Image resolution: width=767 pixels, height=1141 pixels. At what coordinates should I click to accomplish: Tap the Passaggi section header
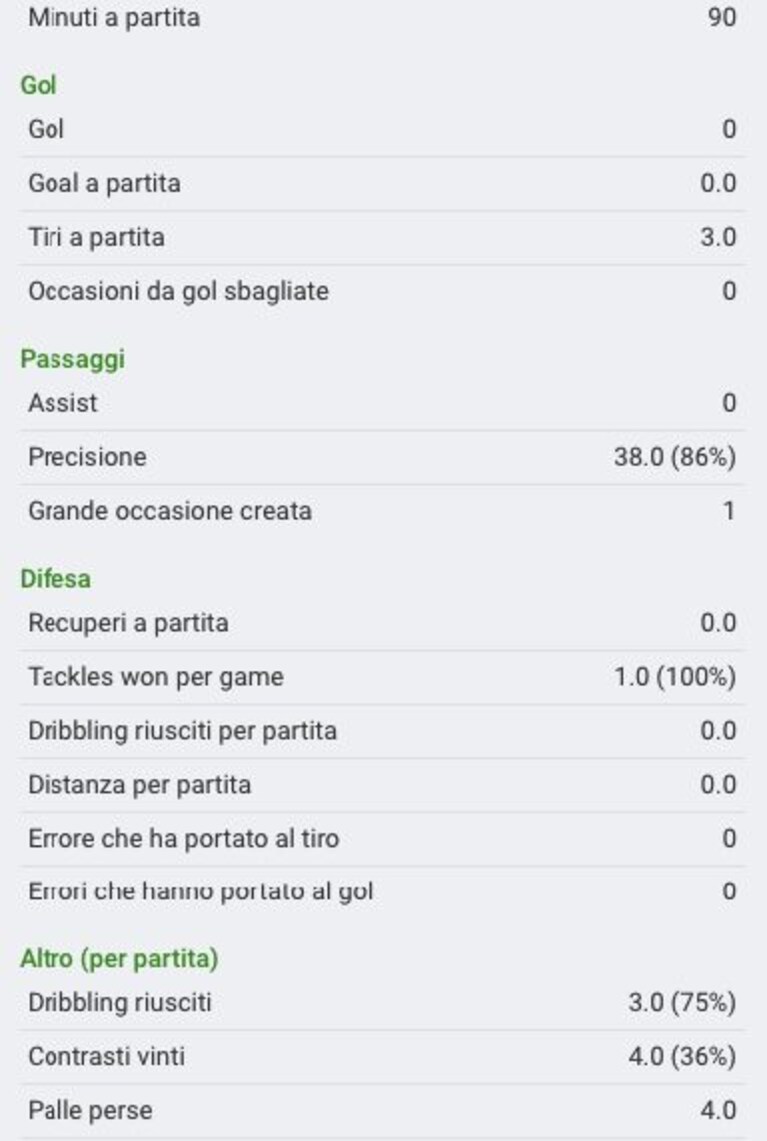pyautogui.click(x=73, y=359)
